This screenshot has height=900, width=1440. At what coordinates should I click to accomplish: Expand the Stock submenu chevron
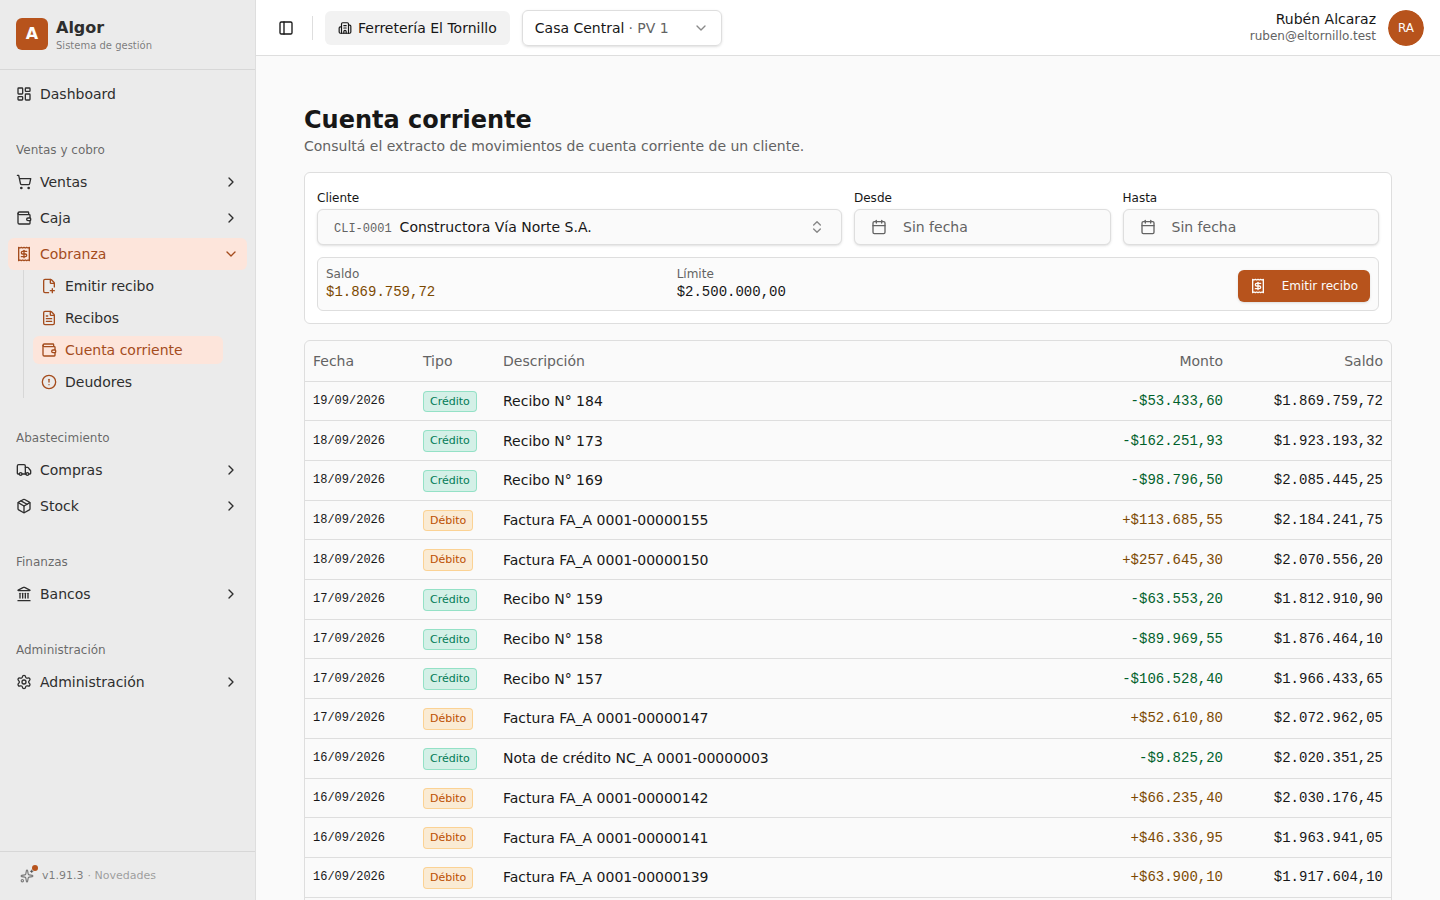(x=231, y=506)
